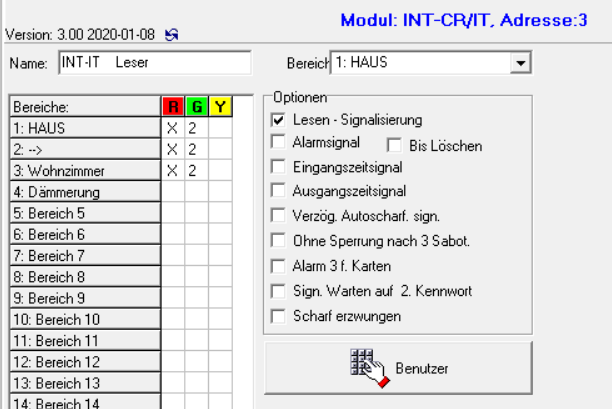Tick the Scharf erzwungen checkbox
The image size is (612, 409).
tap(278, 316)
